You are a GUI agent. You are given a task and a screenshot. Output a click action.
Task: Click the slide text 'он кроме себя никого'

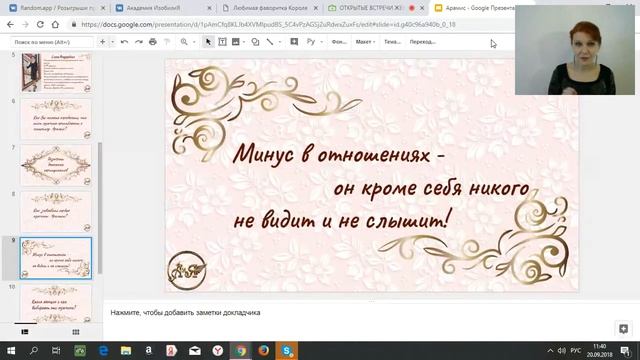pyautogui.click(x=431, y=188)
